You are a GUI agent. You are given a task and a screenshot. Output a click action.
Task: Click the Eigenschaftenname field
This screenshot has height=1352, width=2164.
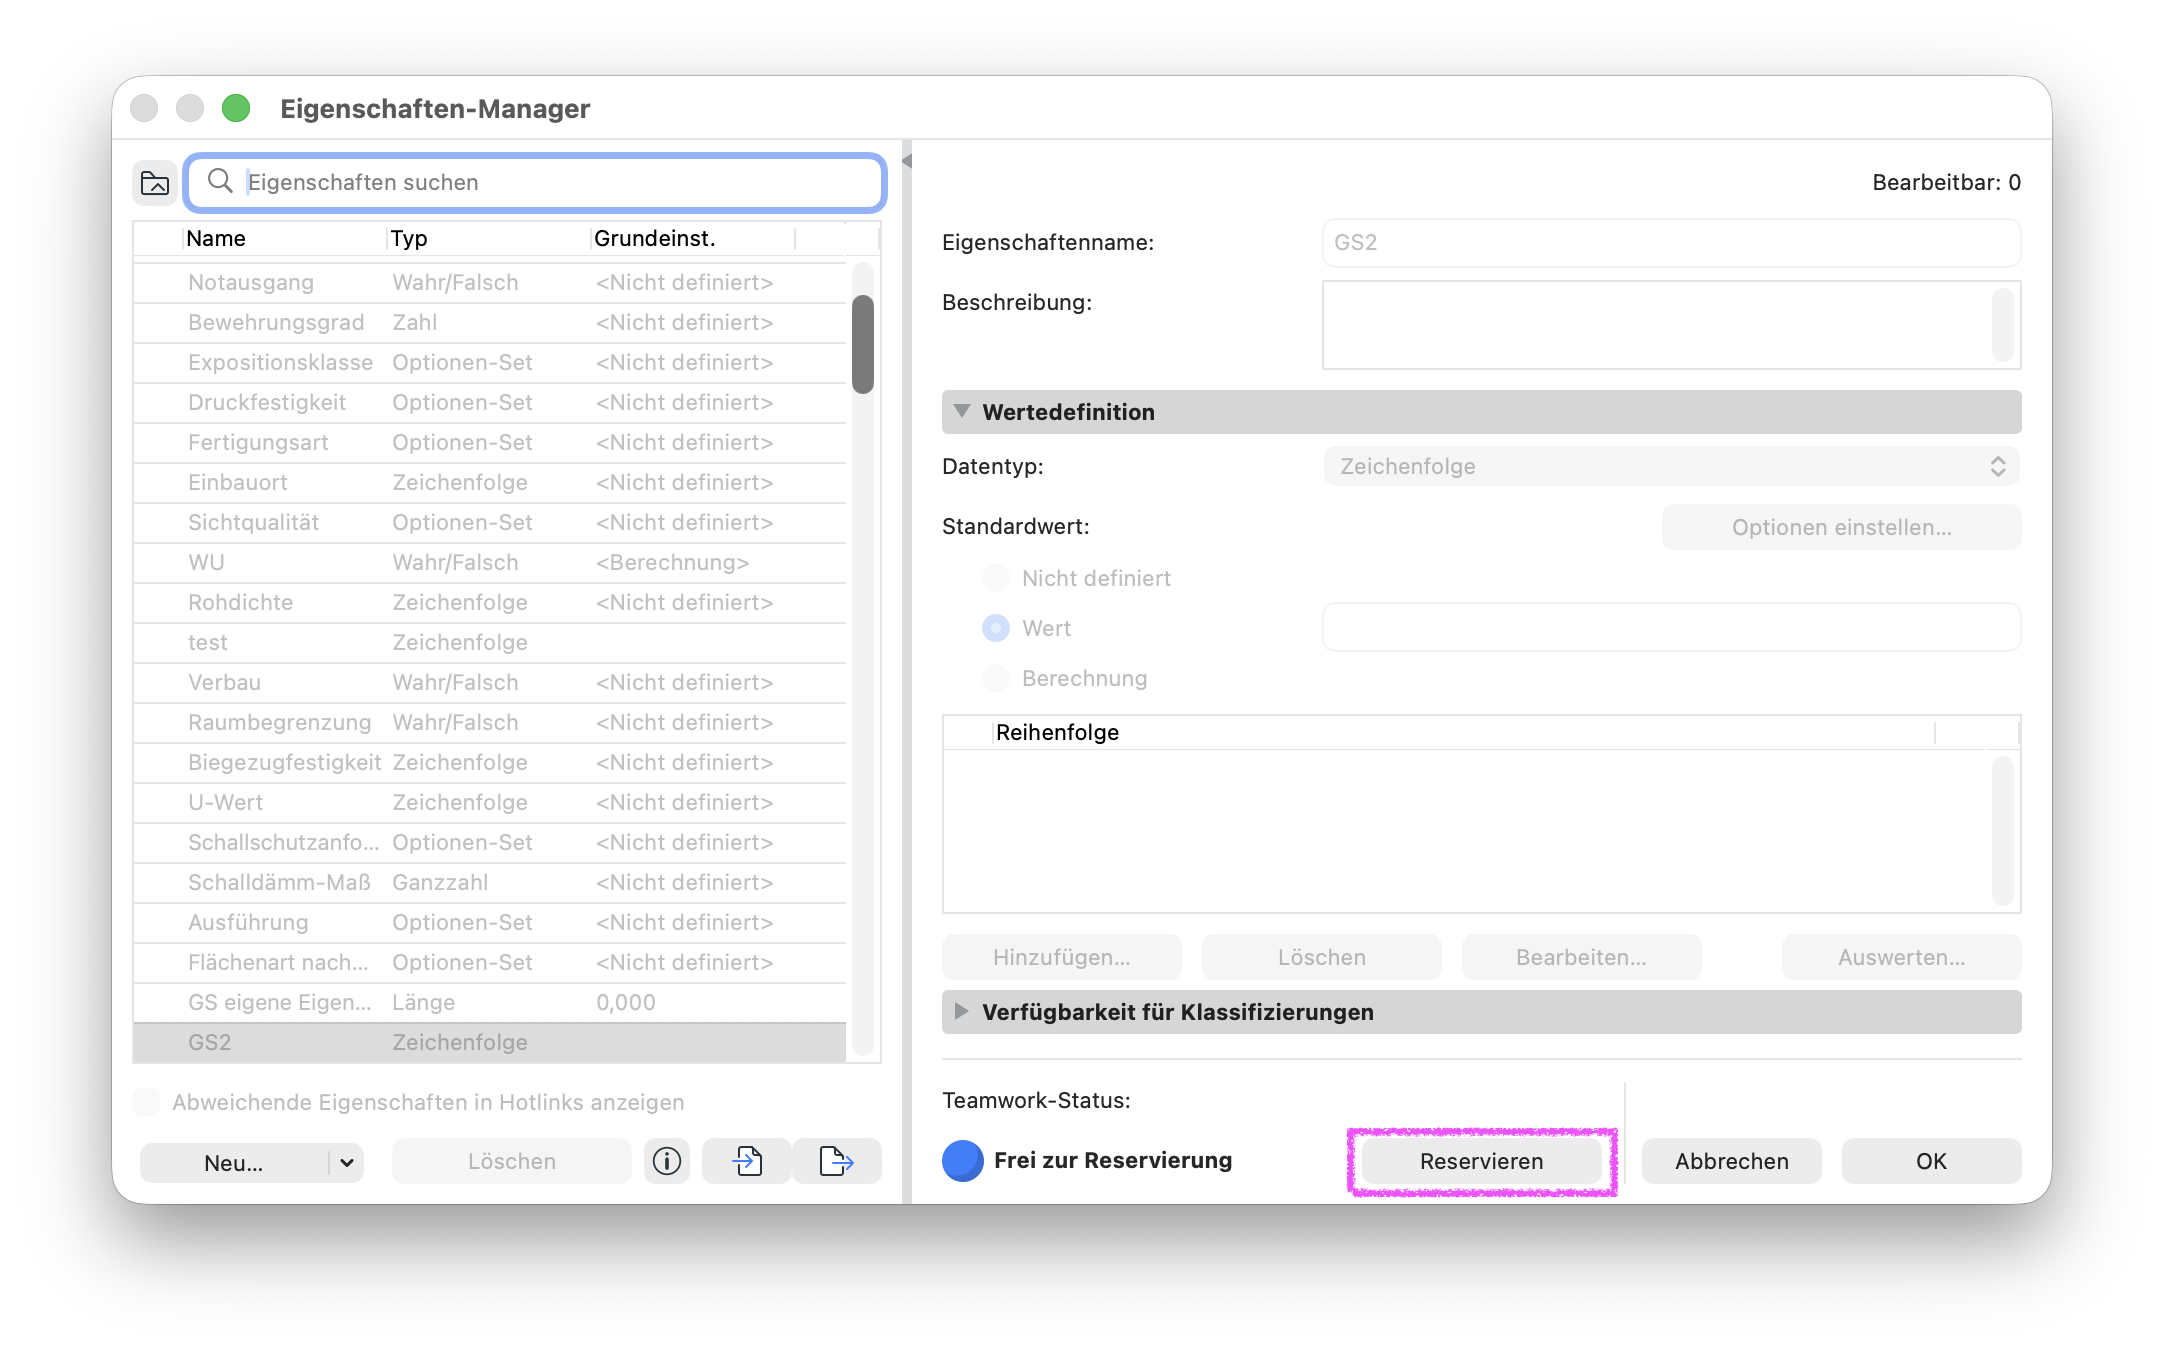point(1671,243)
